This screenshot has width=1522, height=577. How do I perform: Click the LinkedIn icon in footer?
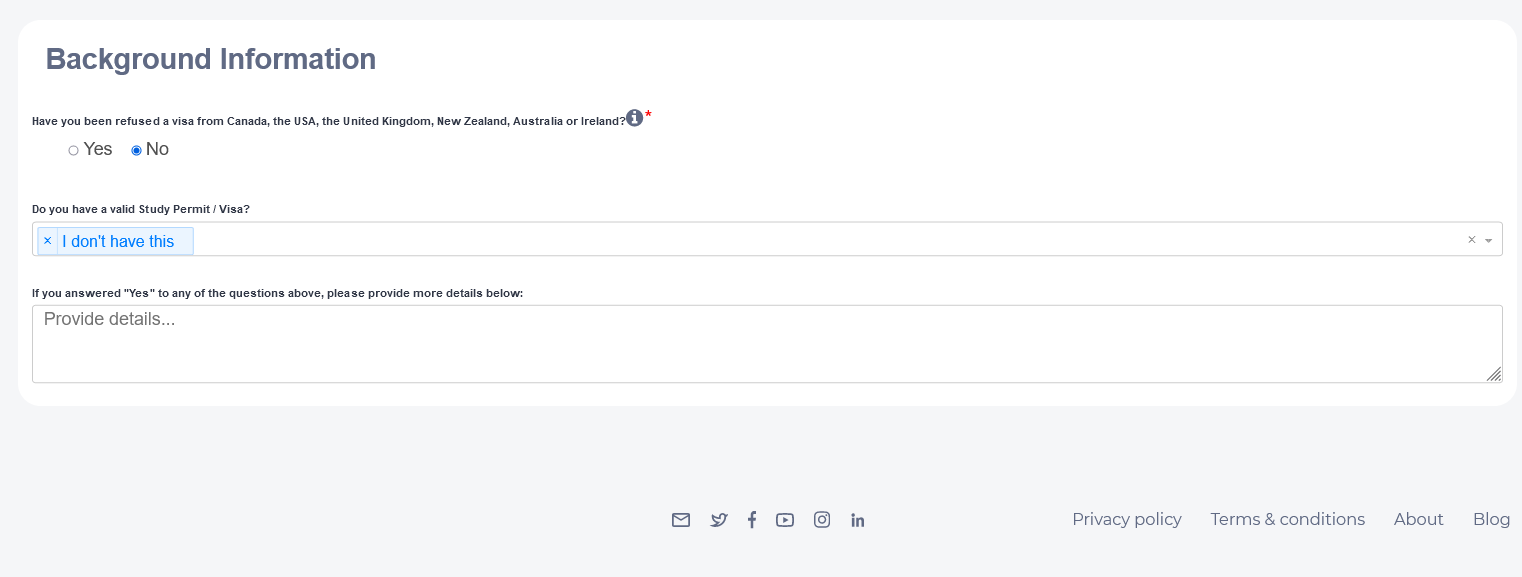(x=858, y=520)
